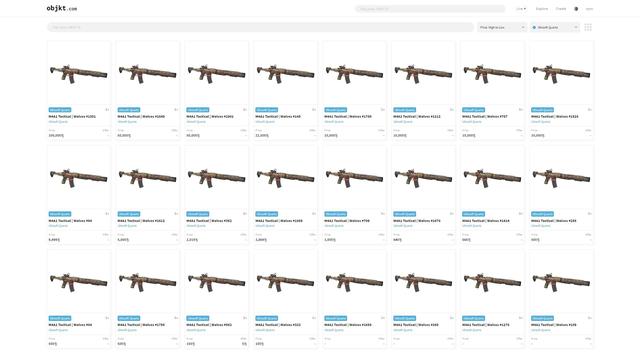This screenshot has width=640, height=362.
Task: Click Ubisoft Quartz badge on last top-row card
Action: click(x=542, y=110)
